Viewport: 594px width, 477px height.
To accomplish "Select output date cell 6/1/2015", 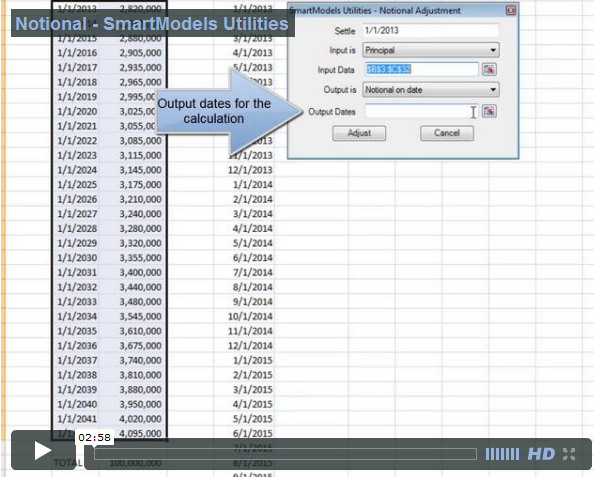I will click(x=244, y=433).
